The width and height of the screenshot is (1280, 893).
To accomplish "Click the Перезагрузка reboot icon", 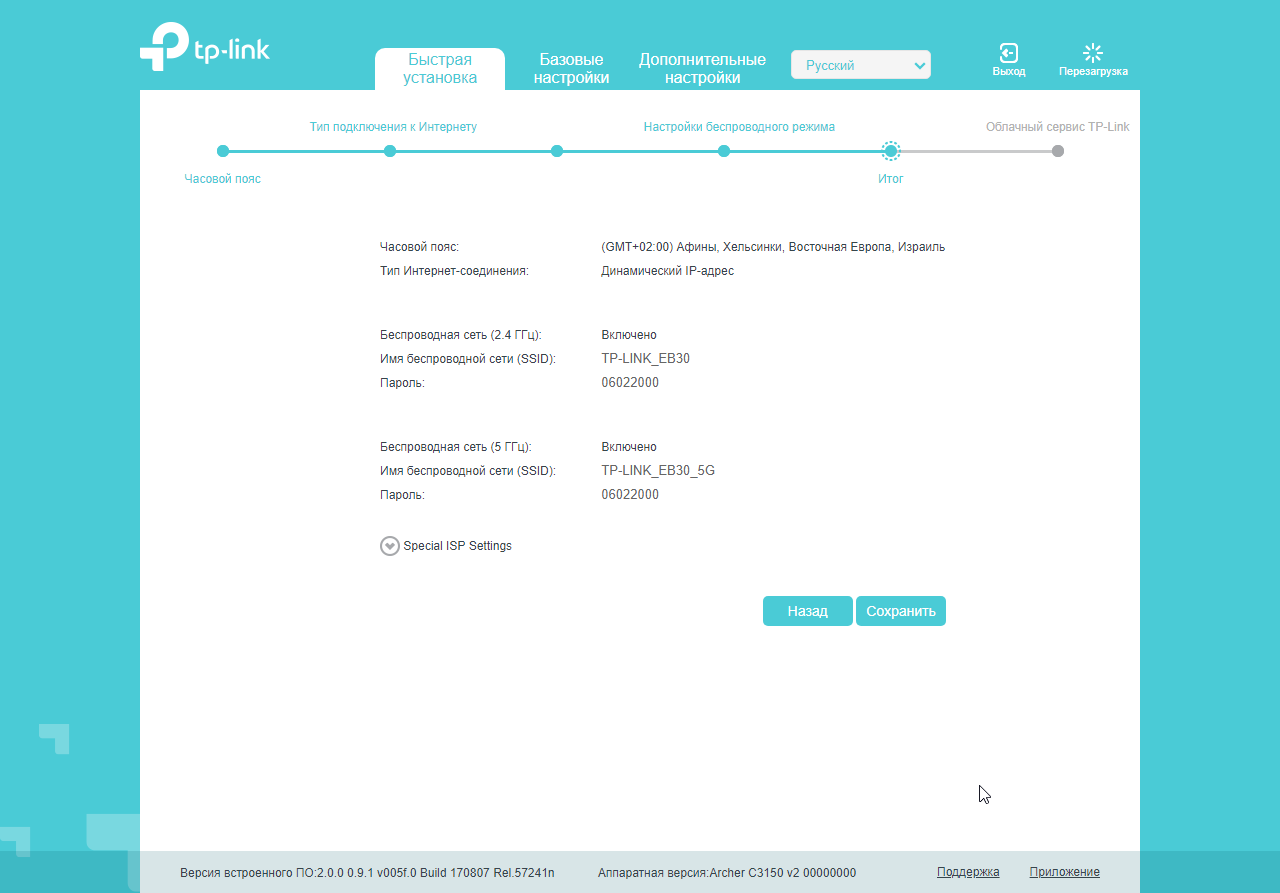I will (x=1093, y=53).
